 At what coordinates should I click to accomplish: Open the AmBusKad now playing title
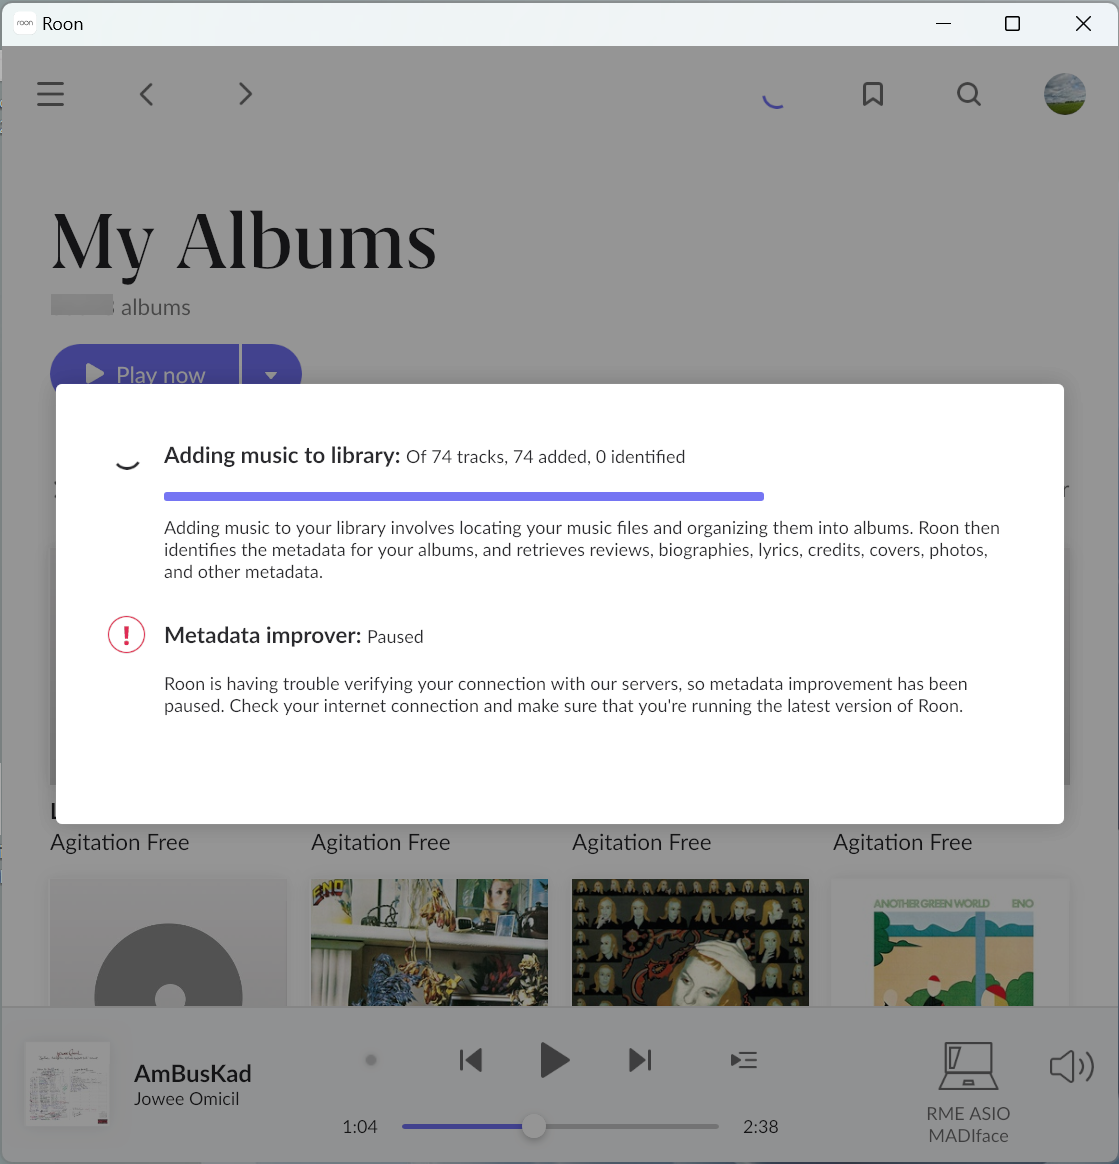click(193, 1073)
